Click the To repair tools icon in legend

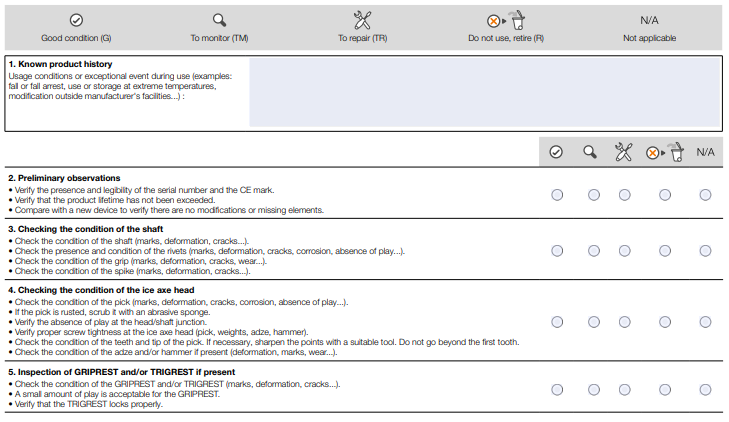pyautogui.click(x=362, y=20)
